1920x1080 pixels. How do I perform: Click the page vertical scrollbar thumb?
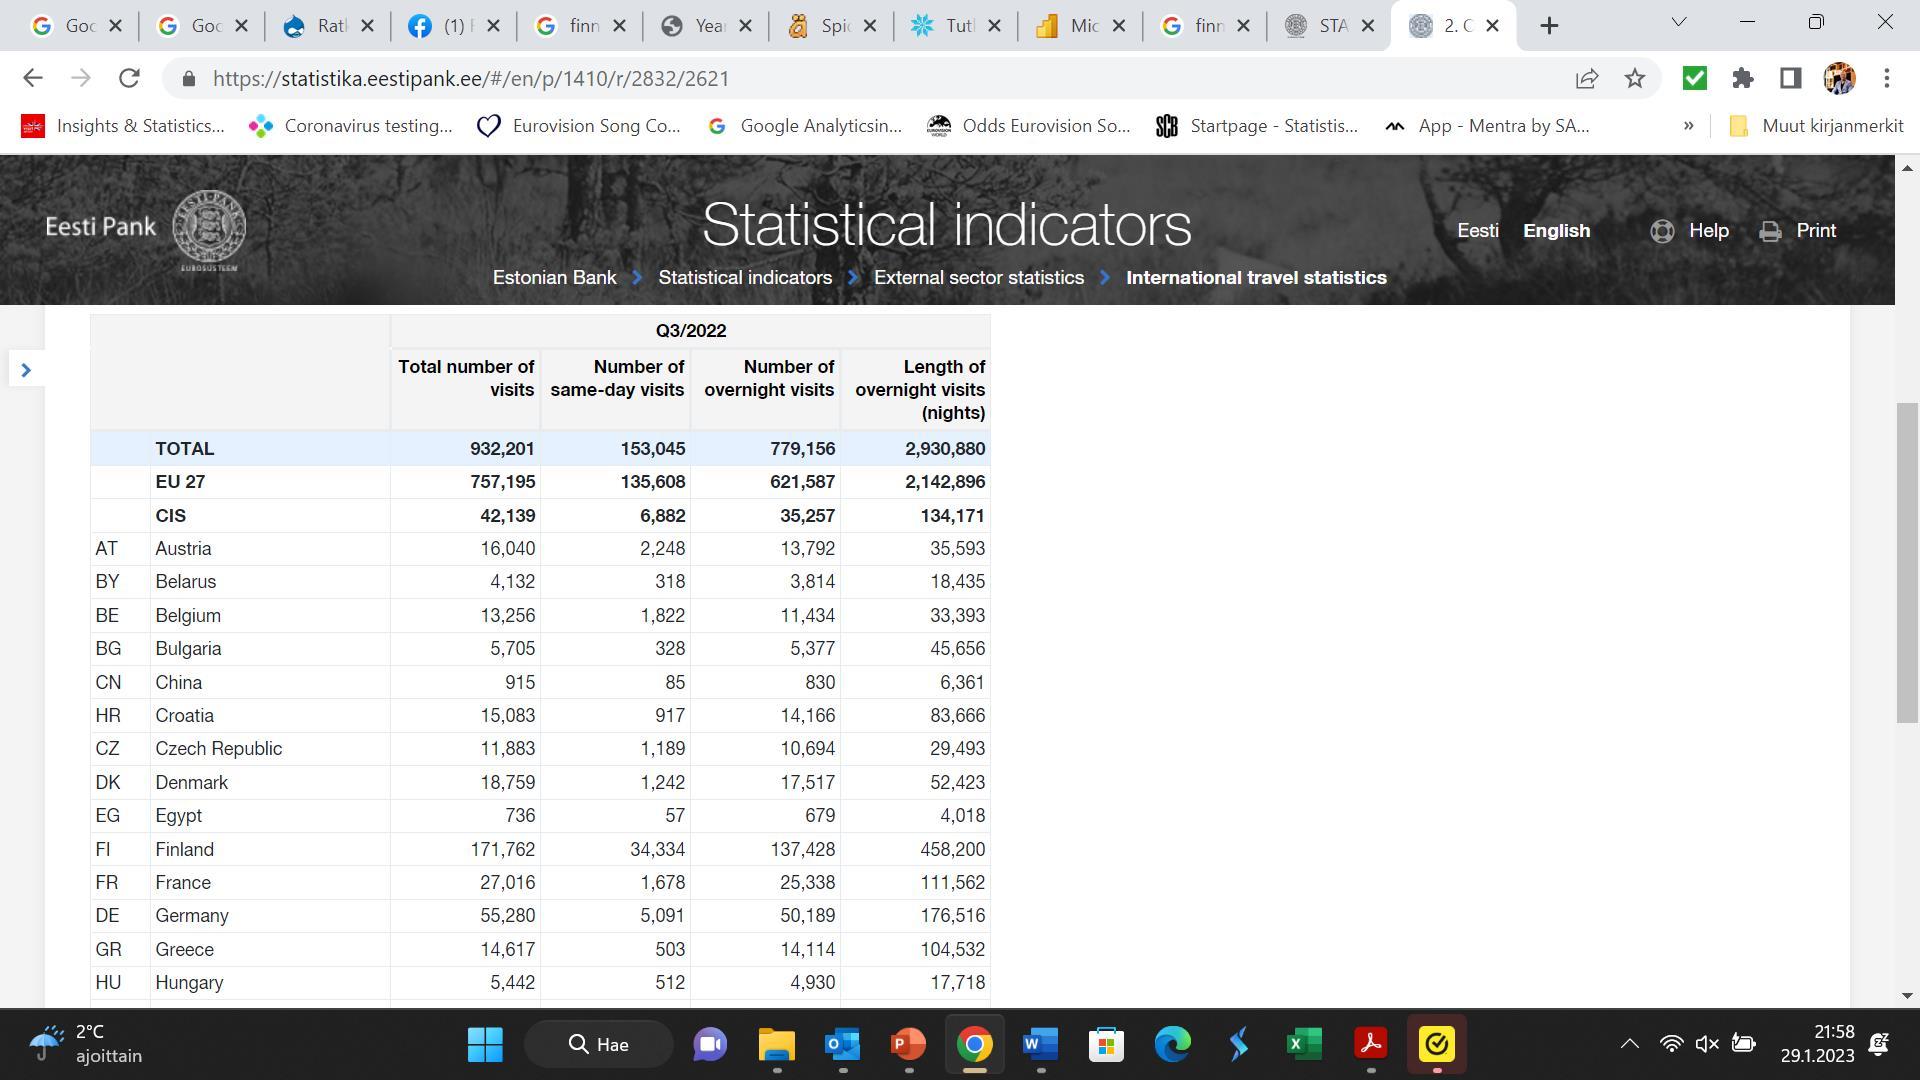click(1907, 562)
